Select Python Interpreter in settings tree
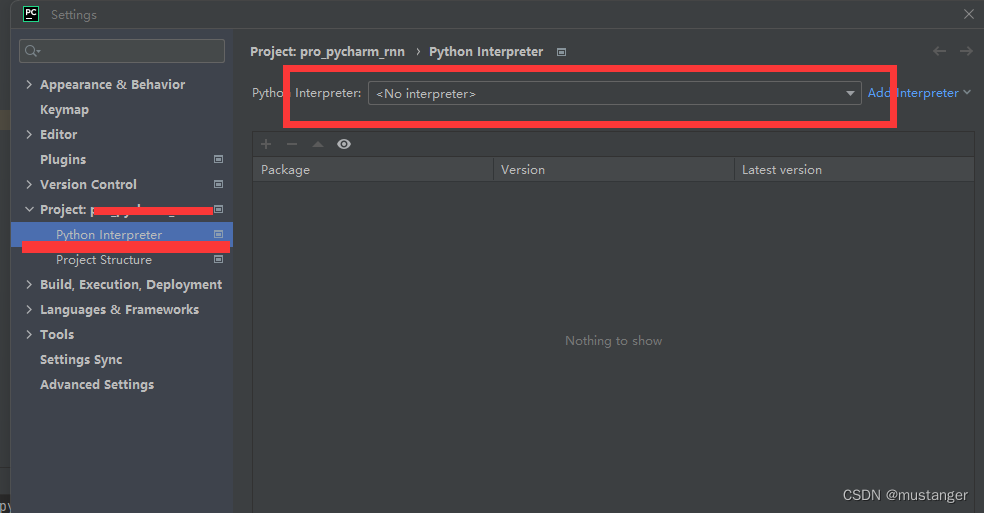 (109, 235)
